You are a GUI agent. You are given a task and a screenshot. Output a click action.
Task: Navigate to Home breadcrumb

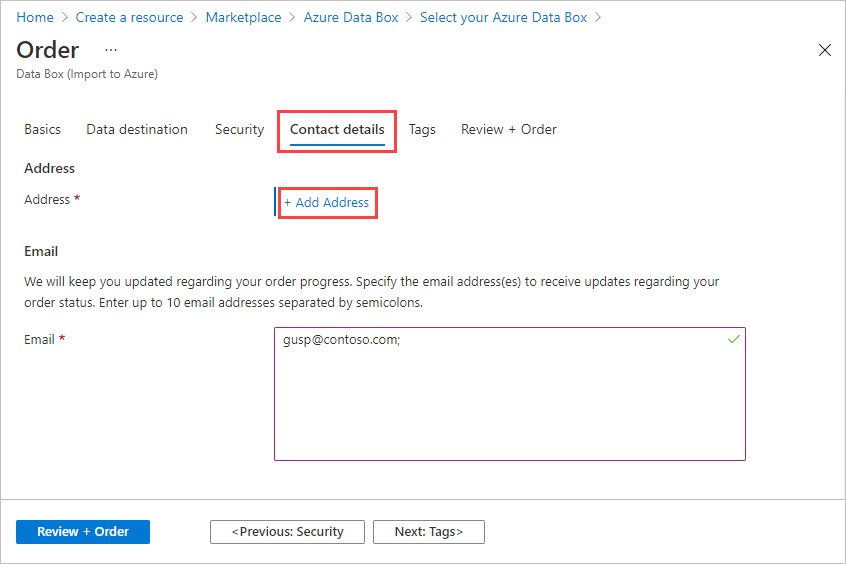pos(35,17)
